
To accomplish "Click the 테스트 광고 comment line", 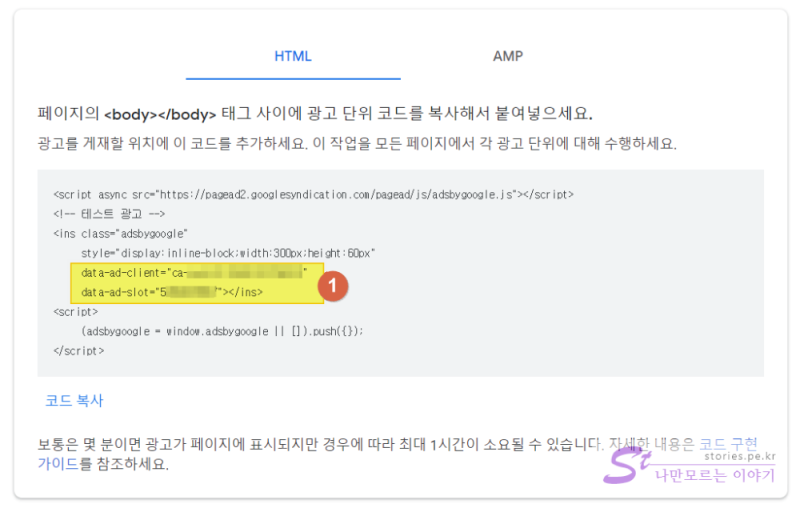I will [109, 214].
